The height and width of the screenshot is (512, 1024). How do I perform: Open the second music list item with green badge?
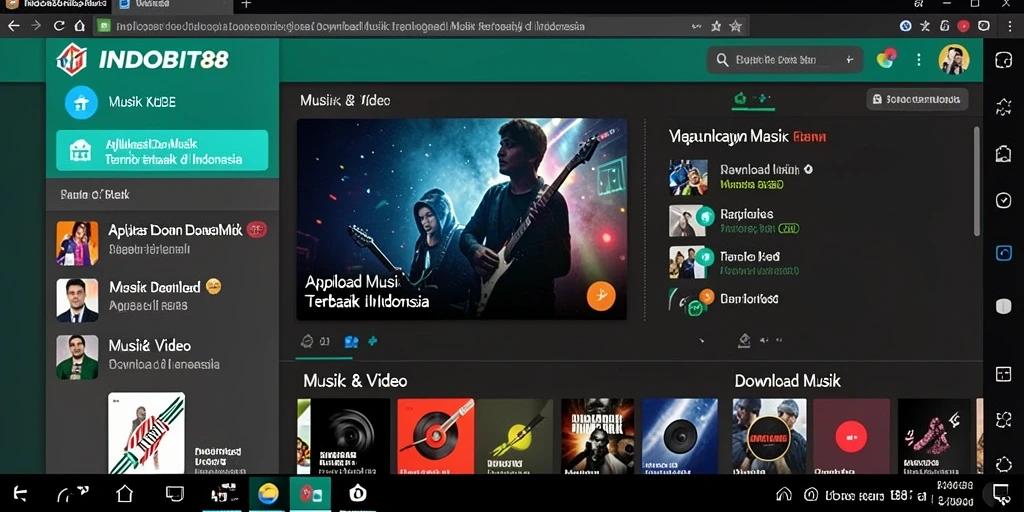735,221
